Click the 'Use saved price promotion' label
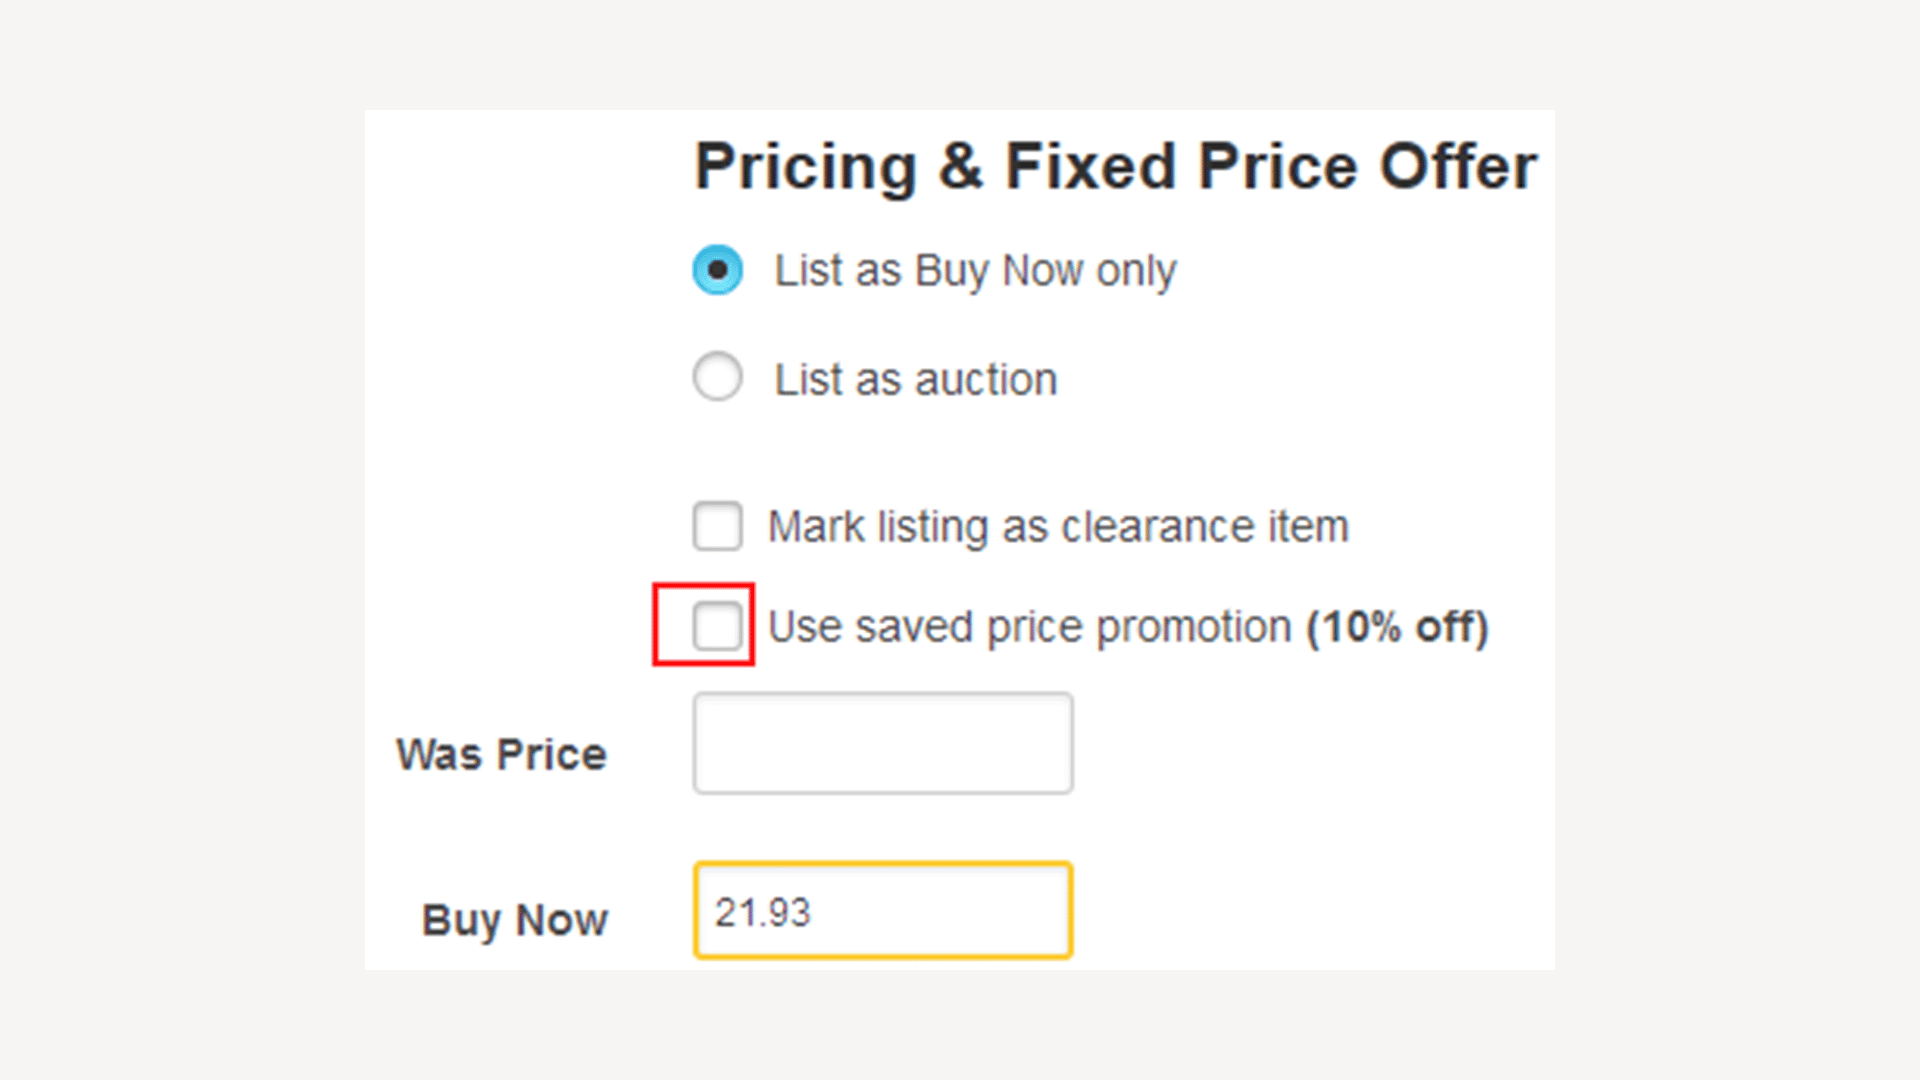 click(1030, 626)
